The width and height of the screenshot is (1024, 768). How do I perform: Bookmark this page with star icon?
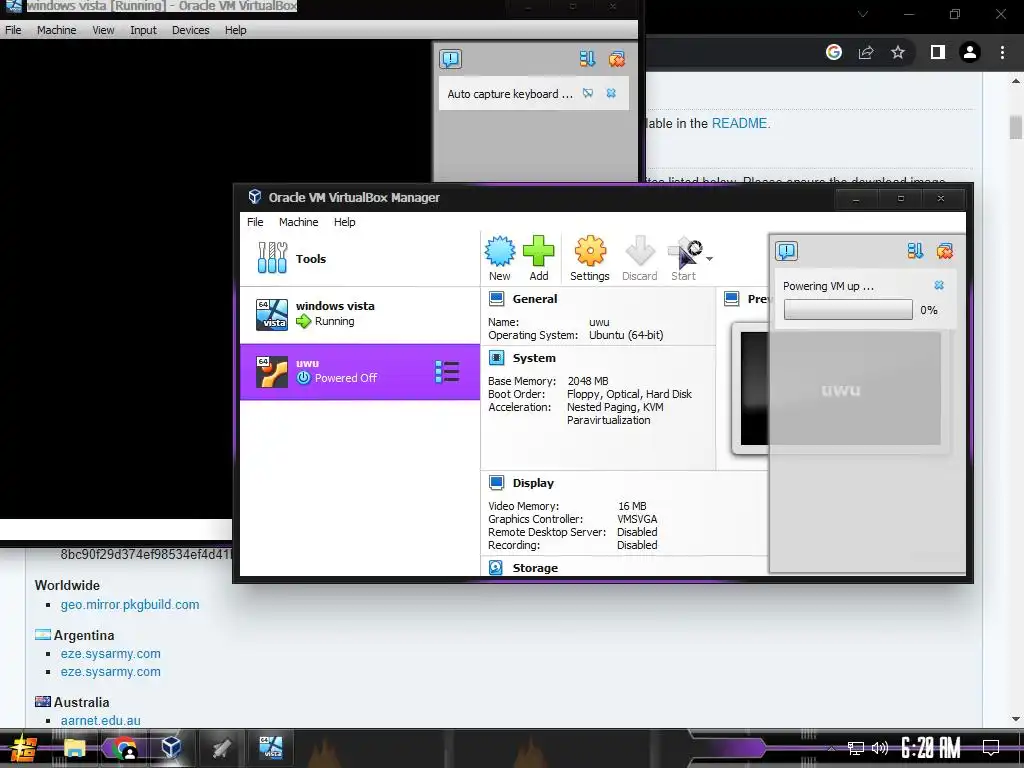(898, 52)
